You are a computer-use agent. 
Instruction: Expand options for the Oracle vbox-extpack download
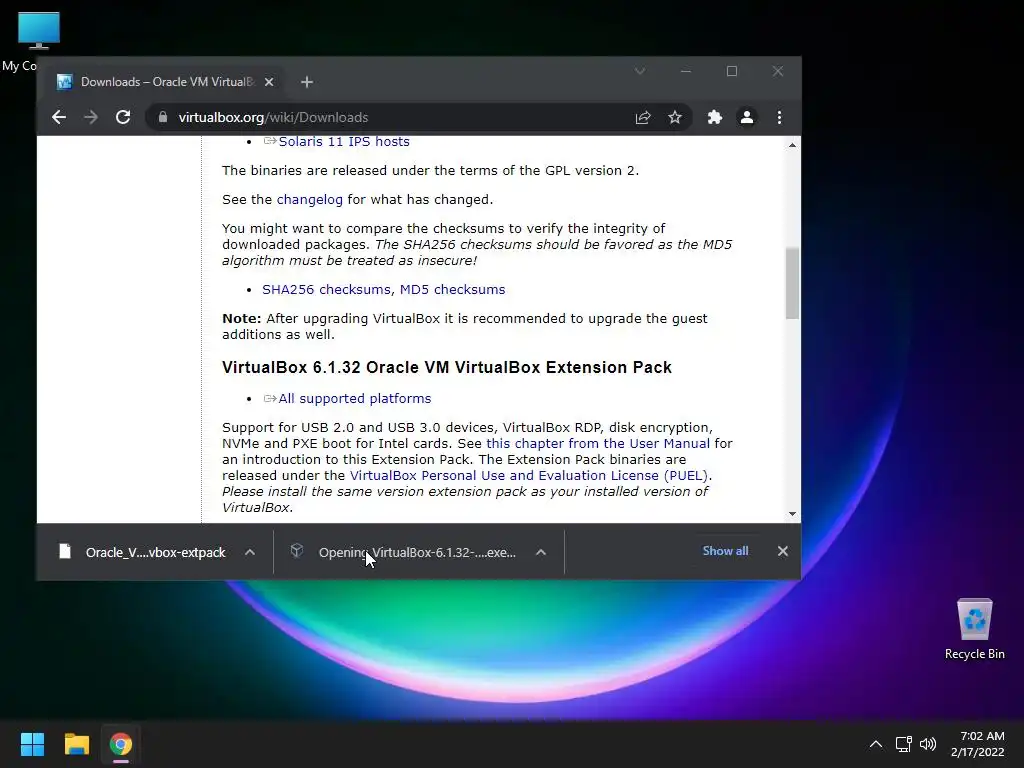pos(249,552)
